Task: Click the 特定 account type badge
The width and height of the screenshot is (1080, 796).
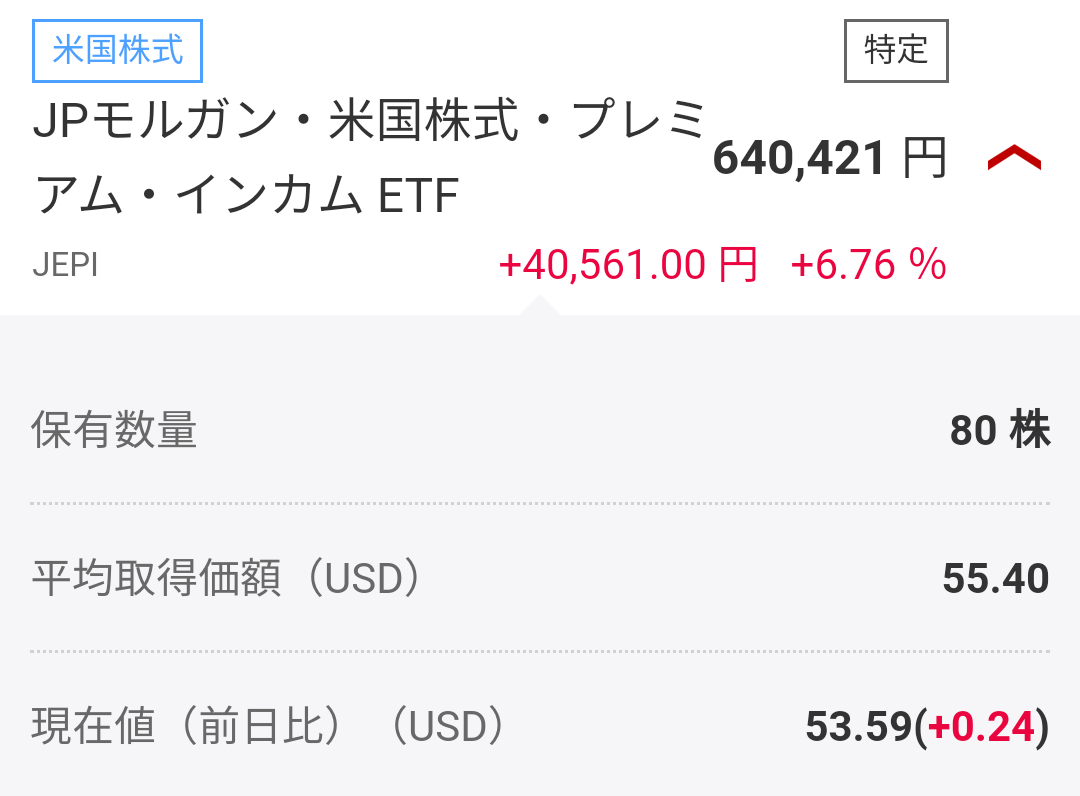Action: (896, 50)
